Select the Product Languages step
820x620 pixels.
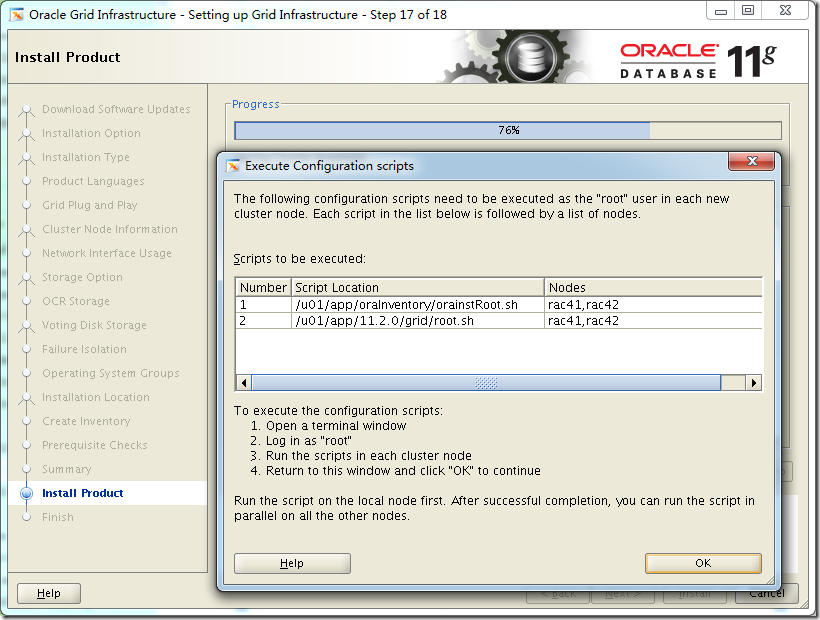[x=93, y=181]
